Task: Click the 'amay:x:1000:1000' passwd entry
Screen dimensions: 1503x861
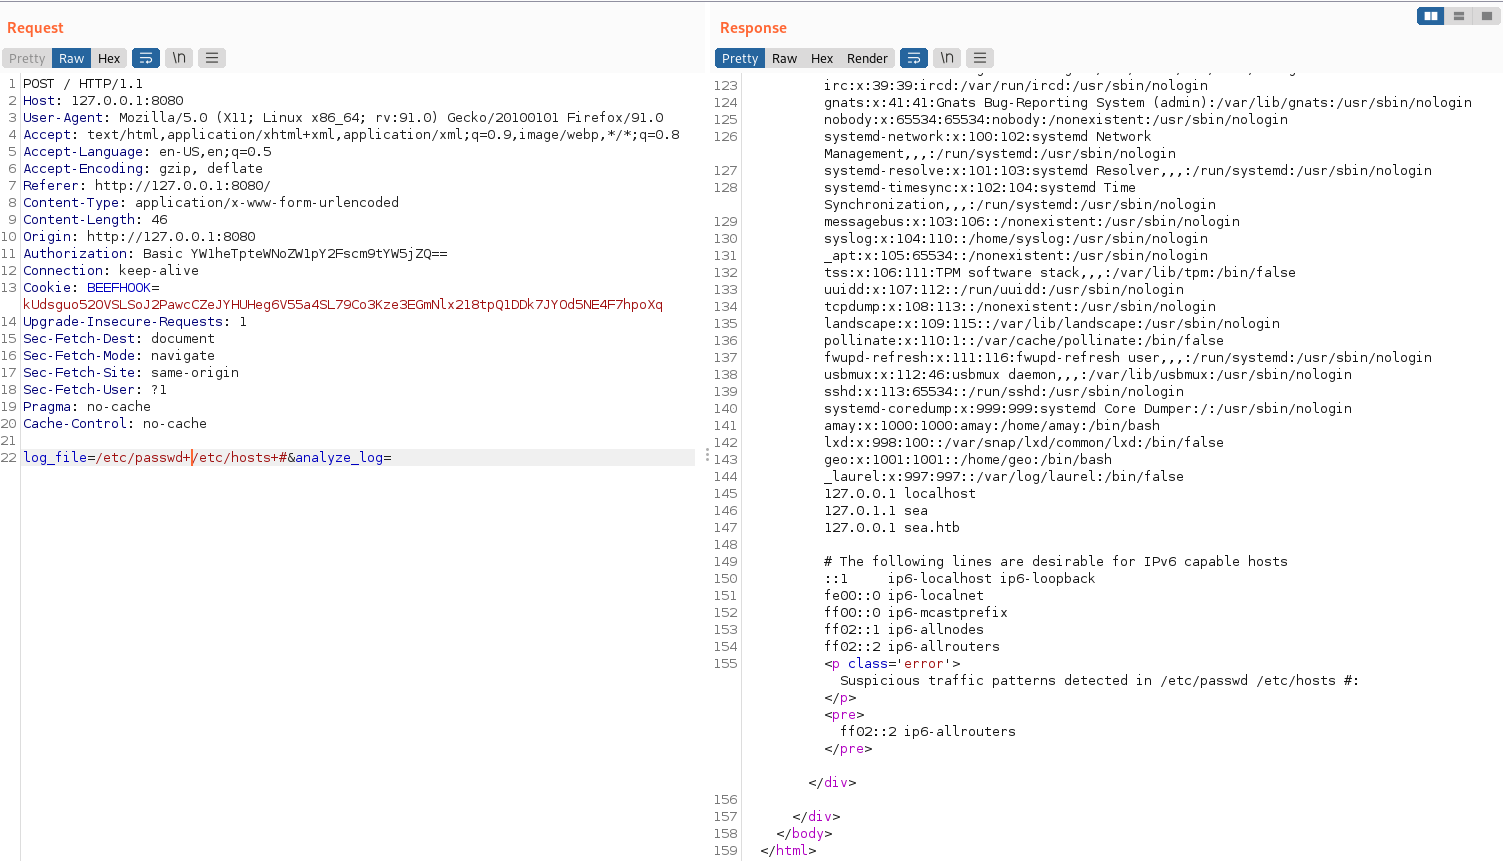Action: (x=992, y=425)
